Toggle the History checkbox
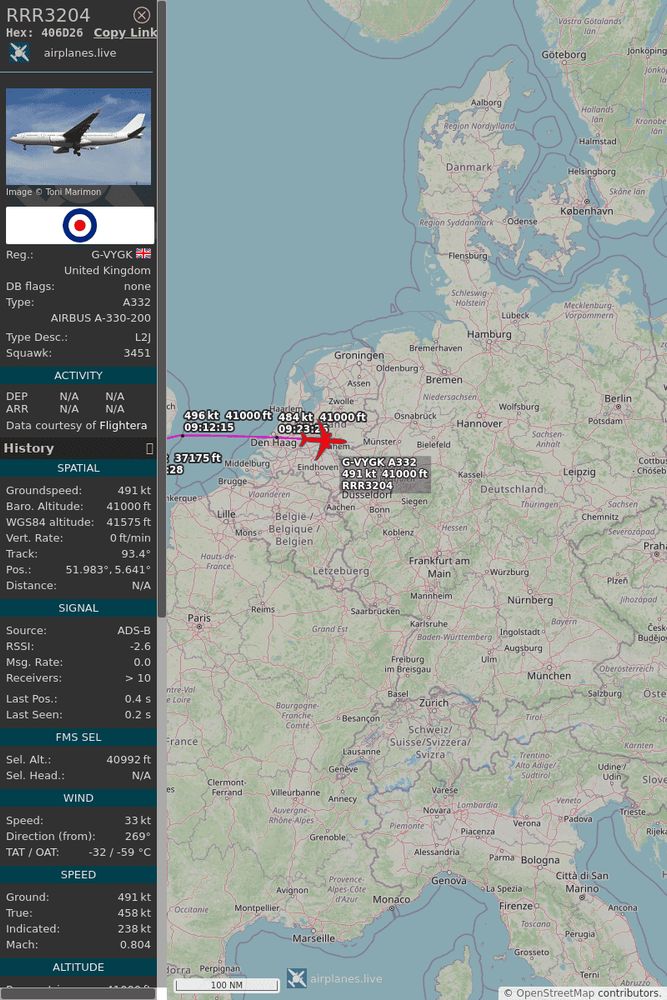The image size is (667, 1000). click(149, 448)
